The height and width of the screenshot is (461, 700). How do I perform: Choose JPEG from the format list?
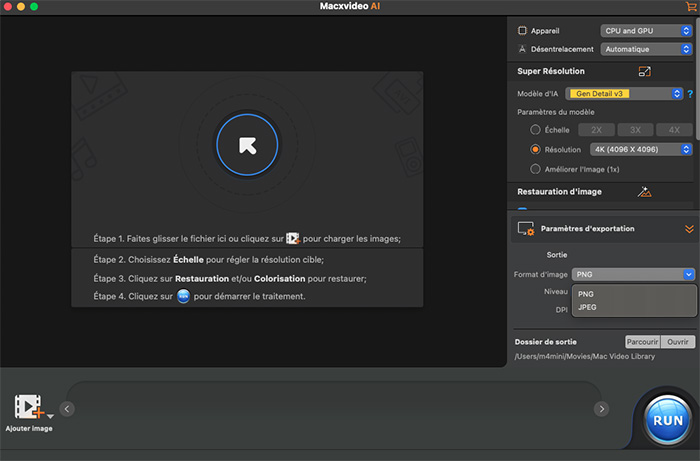(634, 307)
